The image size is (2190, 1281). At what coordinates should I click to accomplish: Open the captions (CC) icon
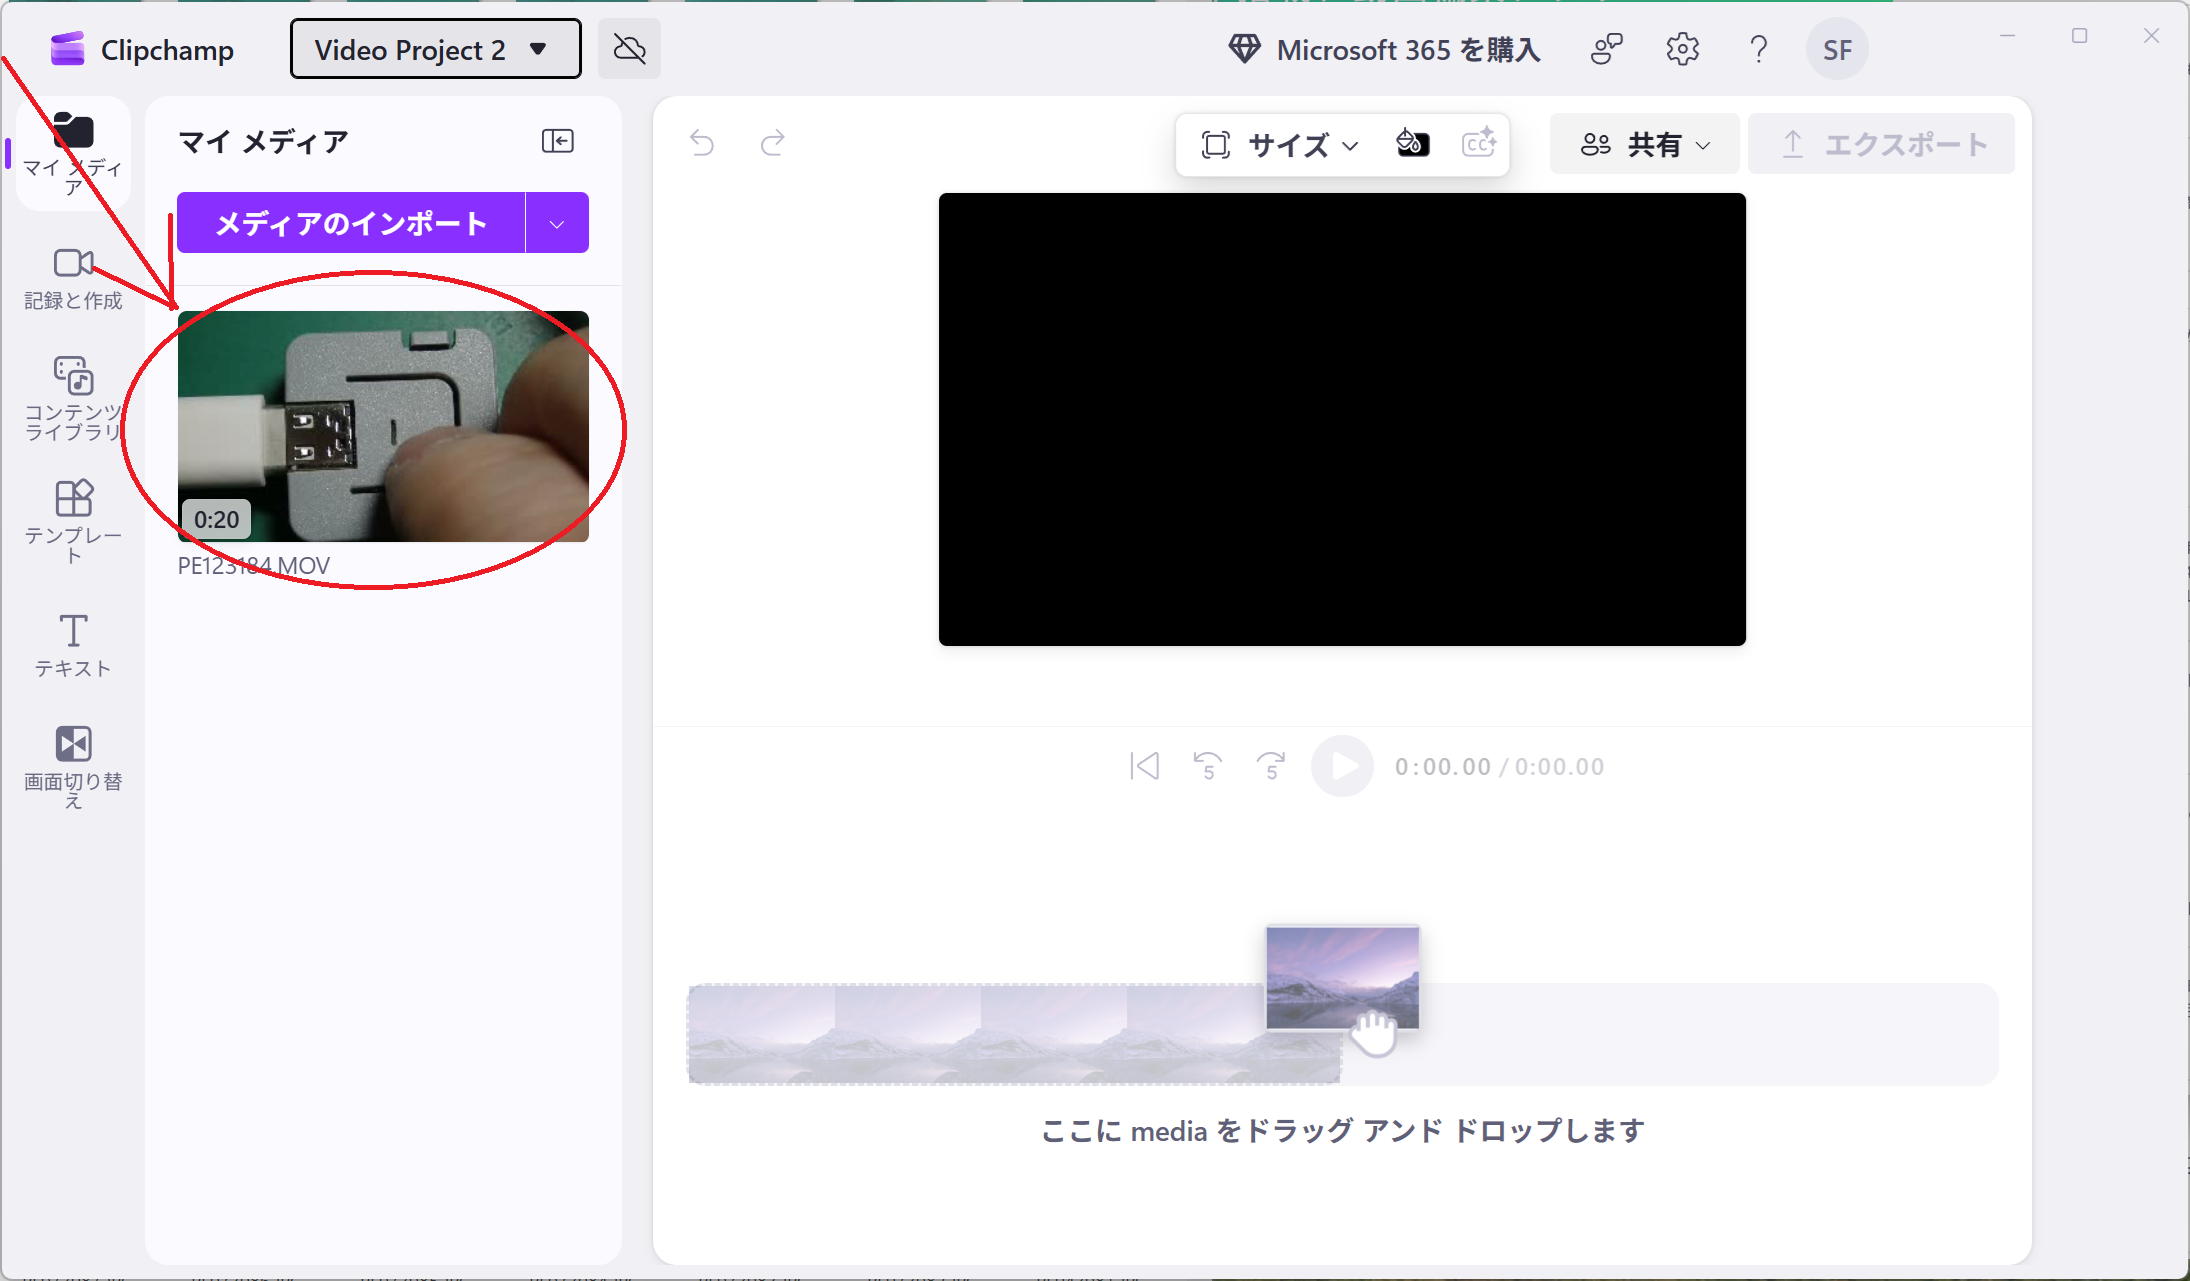point(1478,144)
